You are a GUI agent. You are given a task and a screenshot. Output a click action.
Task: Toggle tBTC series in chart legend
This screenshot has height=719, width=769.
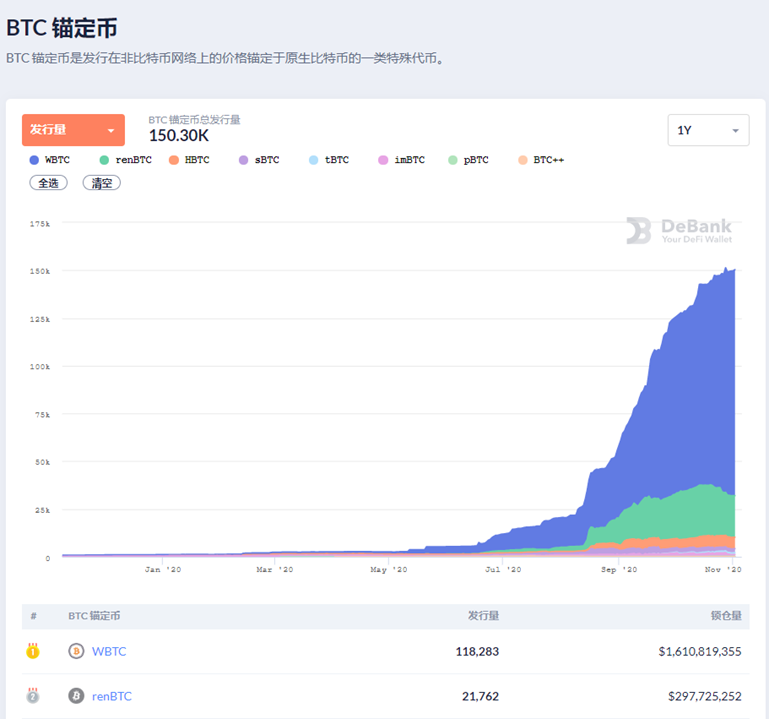click(x=329, y=160)
